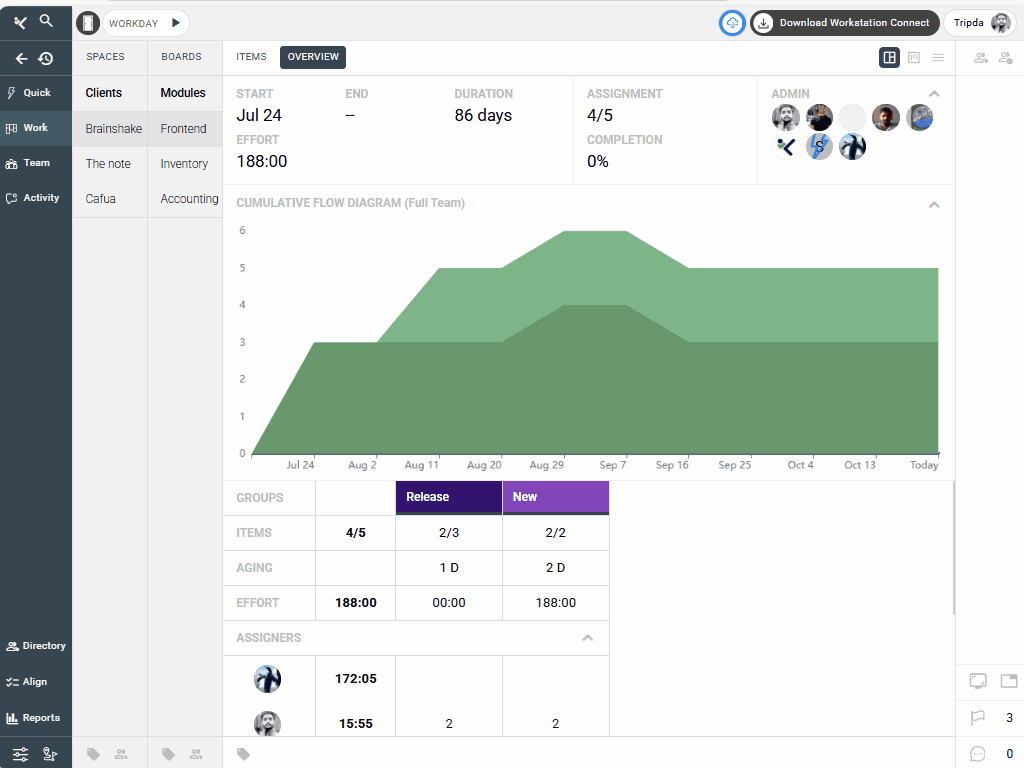This screenshot has height=768, width=1024.
Task: Click the map route flag icon
Action: 50,754
